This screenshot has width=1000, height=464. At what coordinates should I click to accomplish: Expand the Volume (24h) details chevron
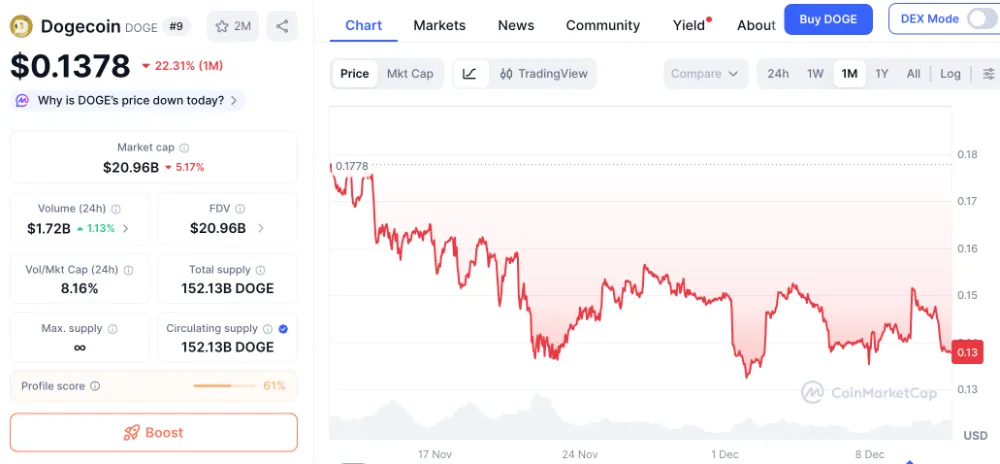[126, 228]
